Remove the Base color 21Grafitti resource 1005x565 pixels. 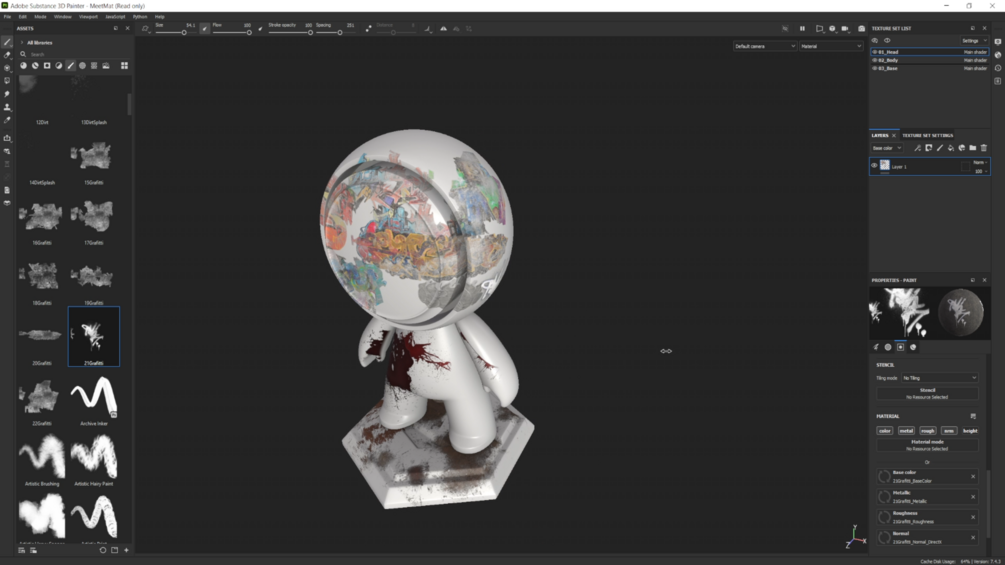973,477
